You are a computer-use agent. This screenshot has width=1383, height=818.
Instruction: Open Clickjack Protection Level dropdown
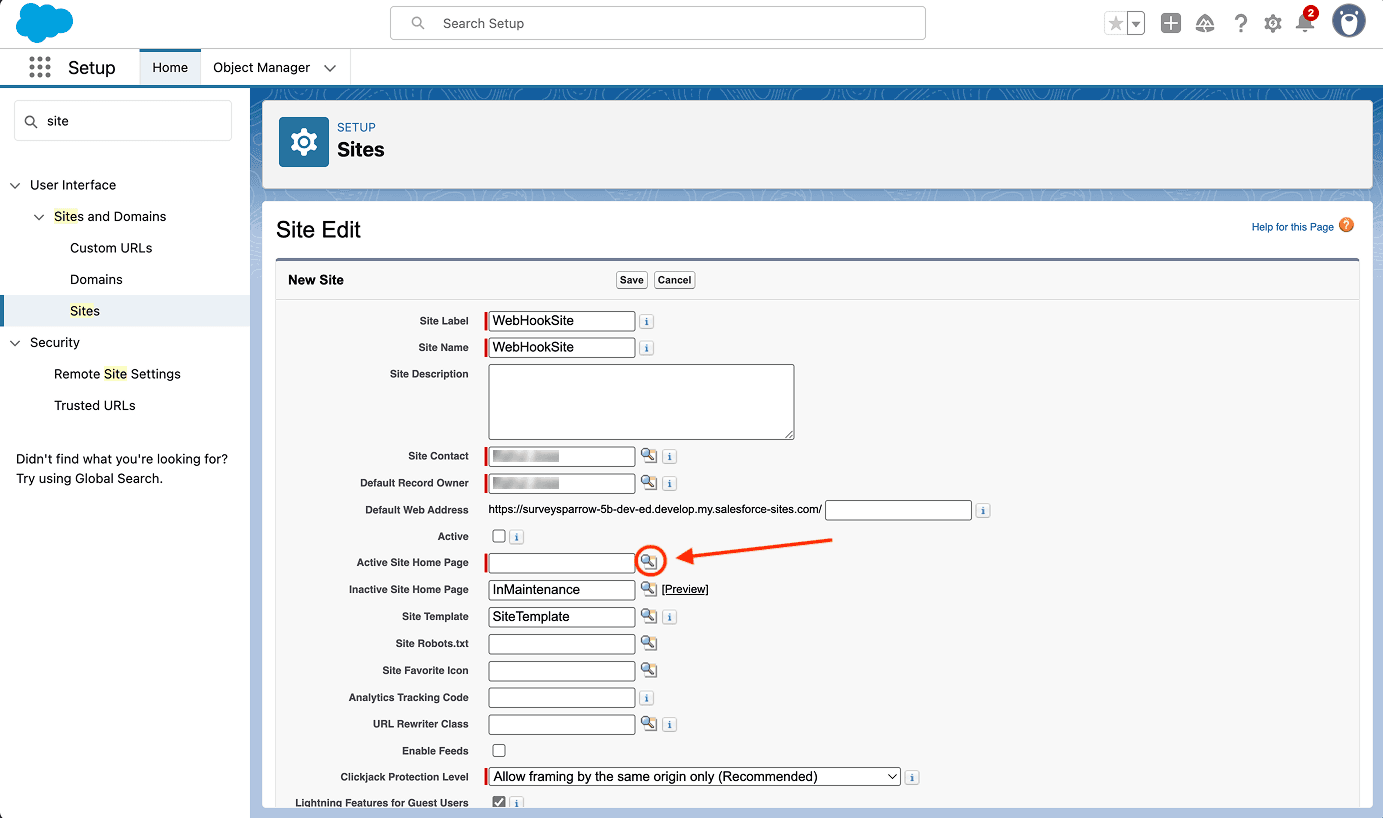tap(694, 777)
